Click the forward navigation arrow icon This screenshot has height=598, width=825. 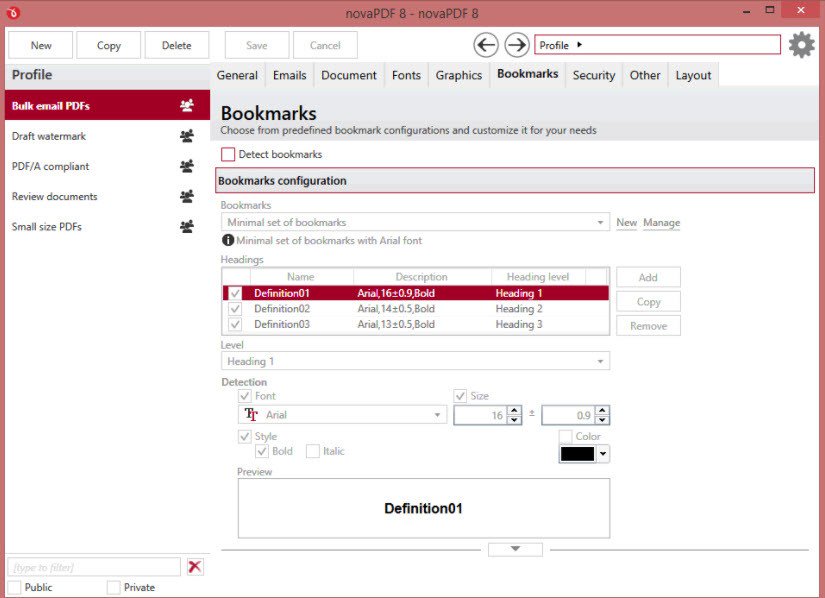[x=517, y=45]
